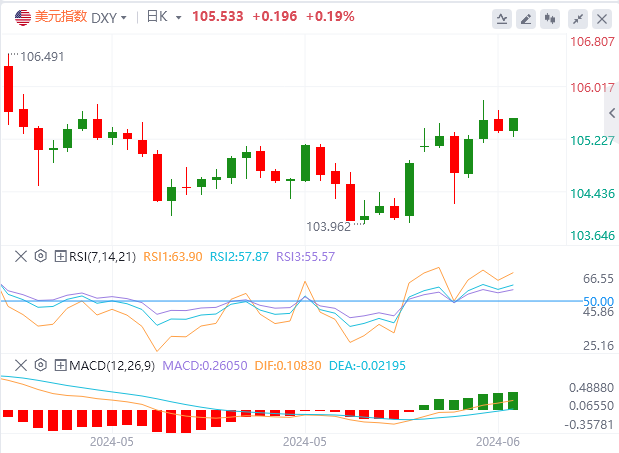This screenshot has height=453, width=619.
Task: Expand the RSI panel plus box
Action: click(x=60, y=256)
